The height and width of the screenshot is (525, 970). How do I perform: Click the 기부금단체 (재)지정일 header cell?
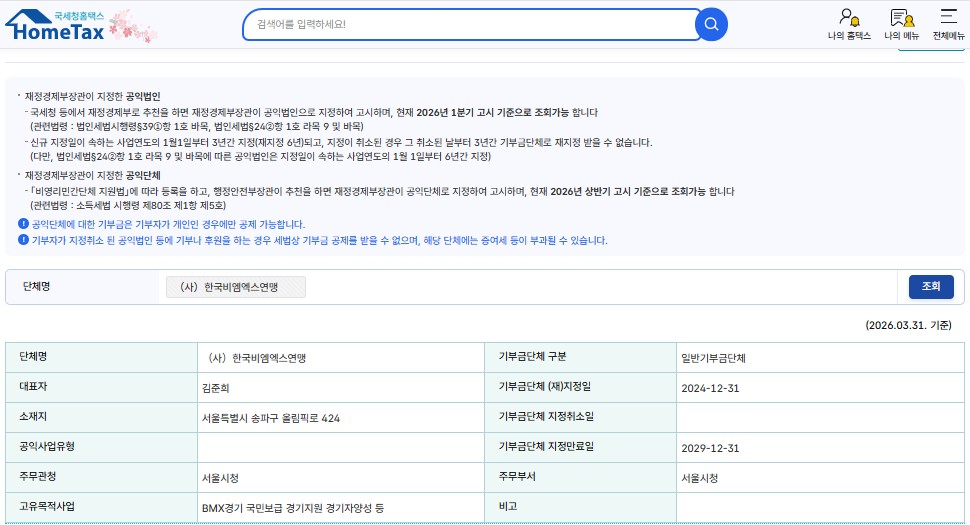coord(580,387)
